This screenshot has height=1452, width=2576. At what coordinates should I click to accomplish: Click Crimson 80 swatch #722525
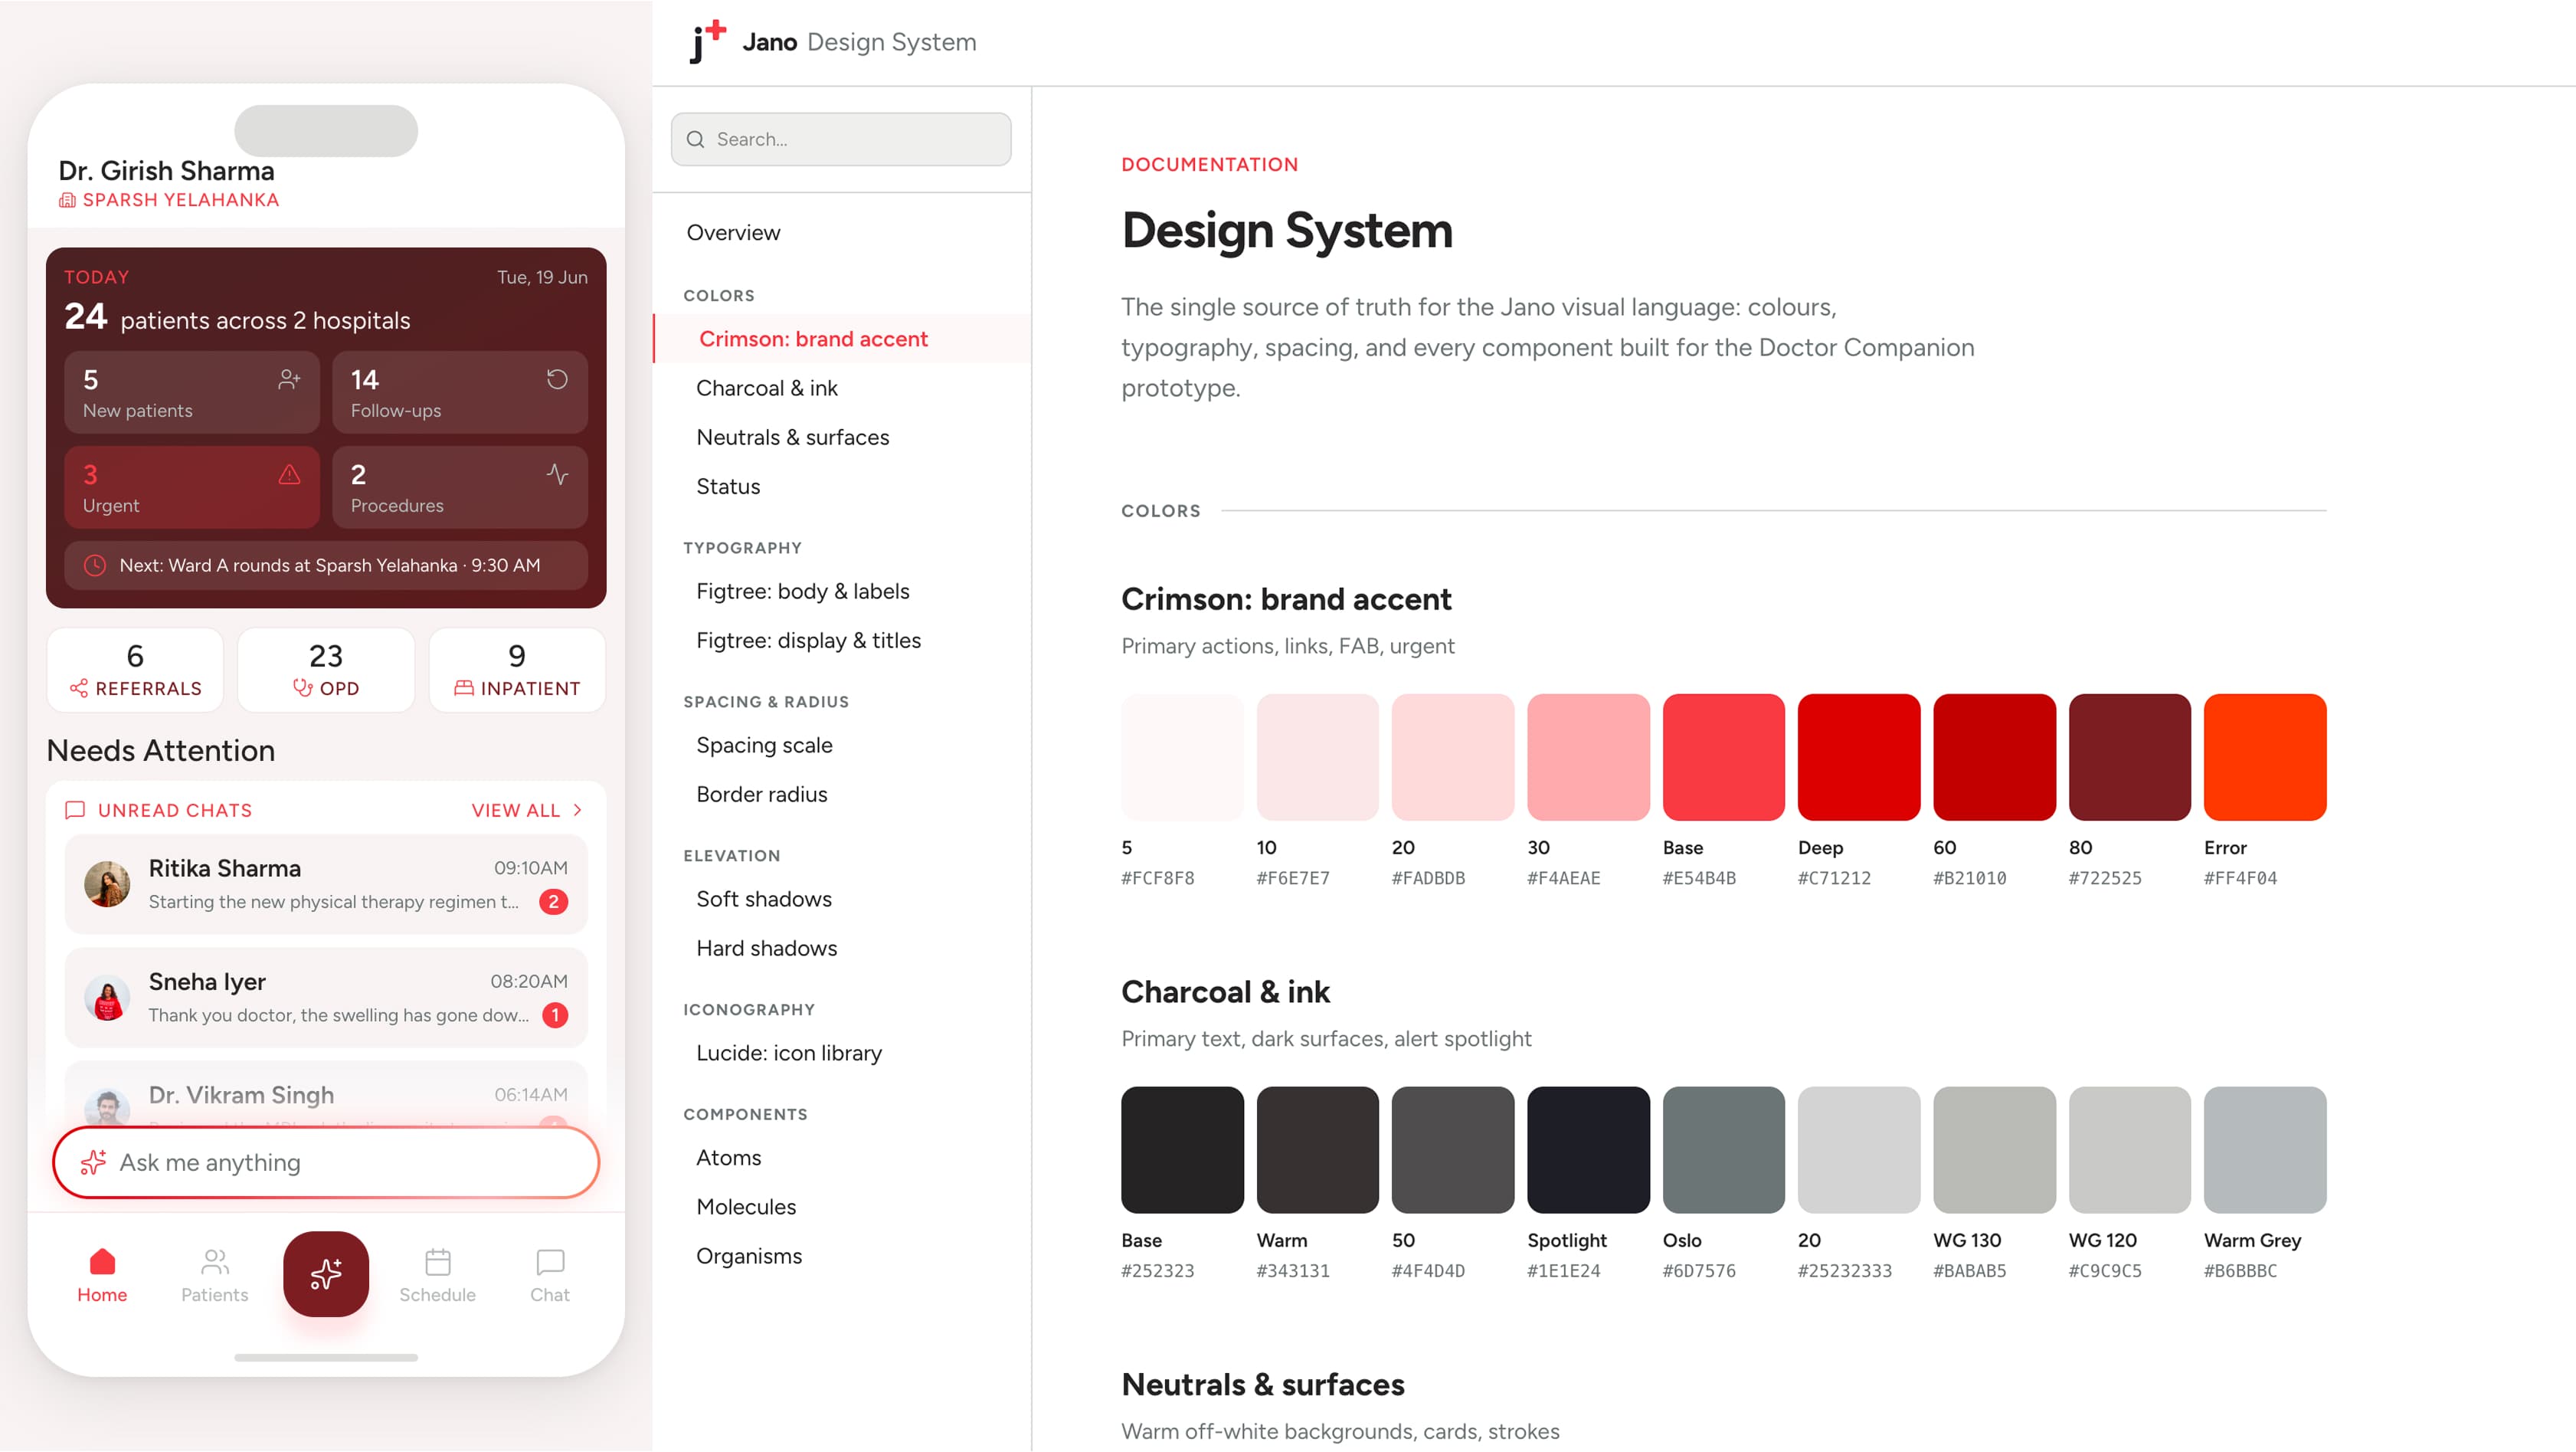click(x=2129, y=757)
